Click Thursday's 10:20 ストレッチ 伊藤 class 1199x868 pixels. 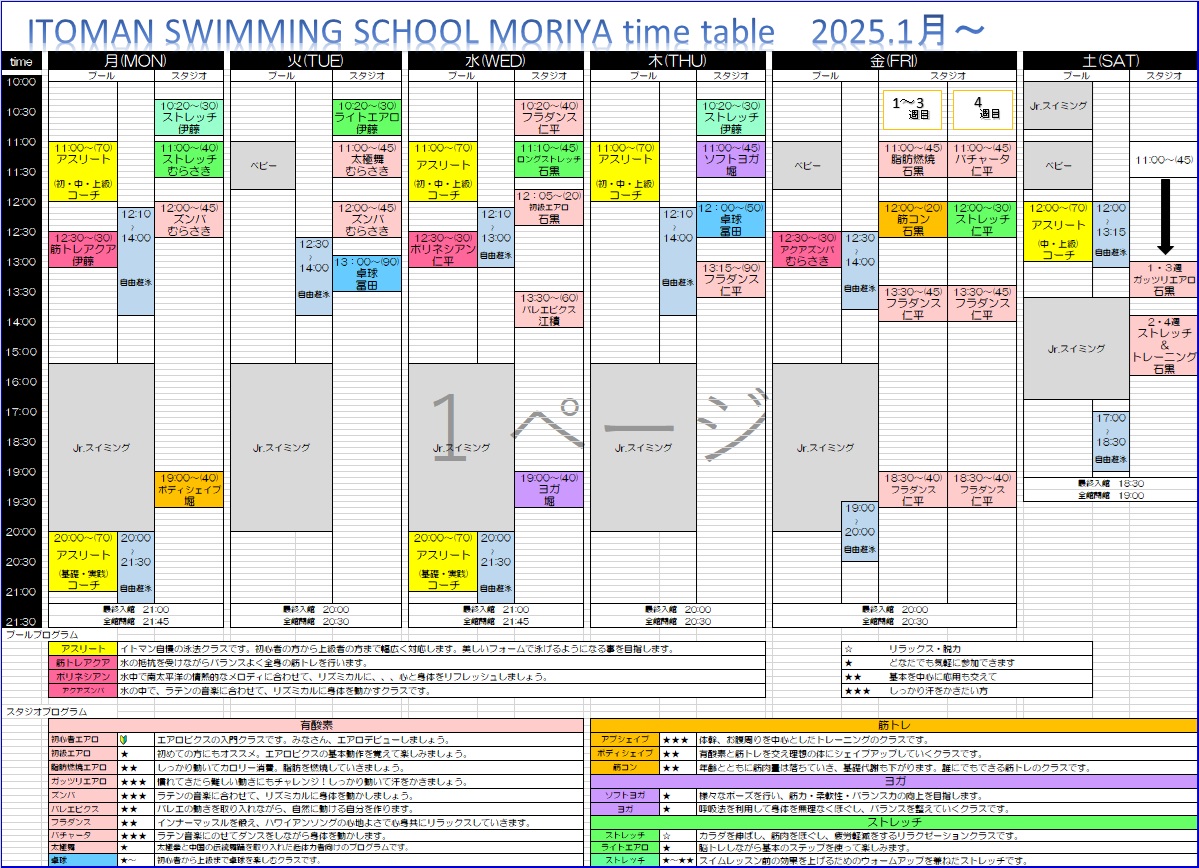click(x=731, y=118)
